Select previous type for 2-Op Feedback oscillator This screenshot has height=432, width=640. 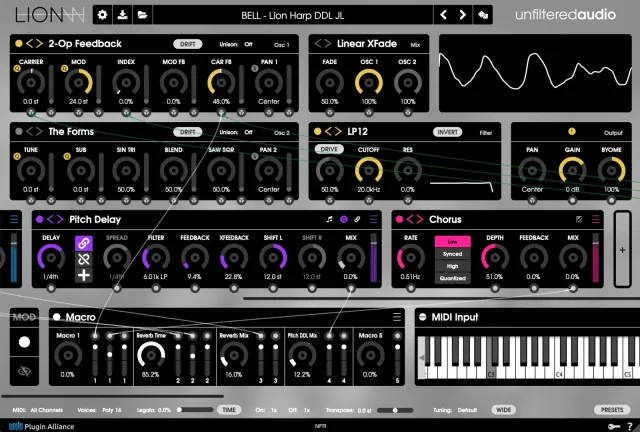30,44
